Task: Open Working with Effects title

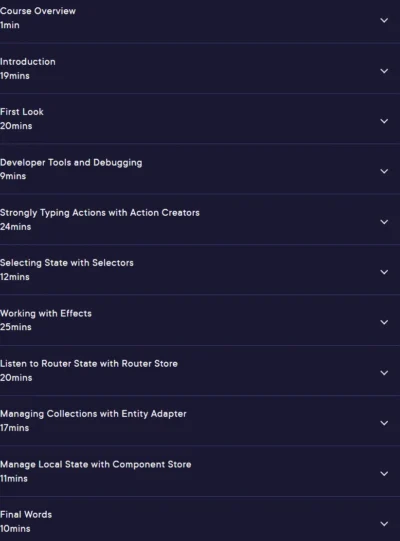Action: (46, 313)
